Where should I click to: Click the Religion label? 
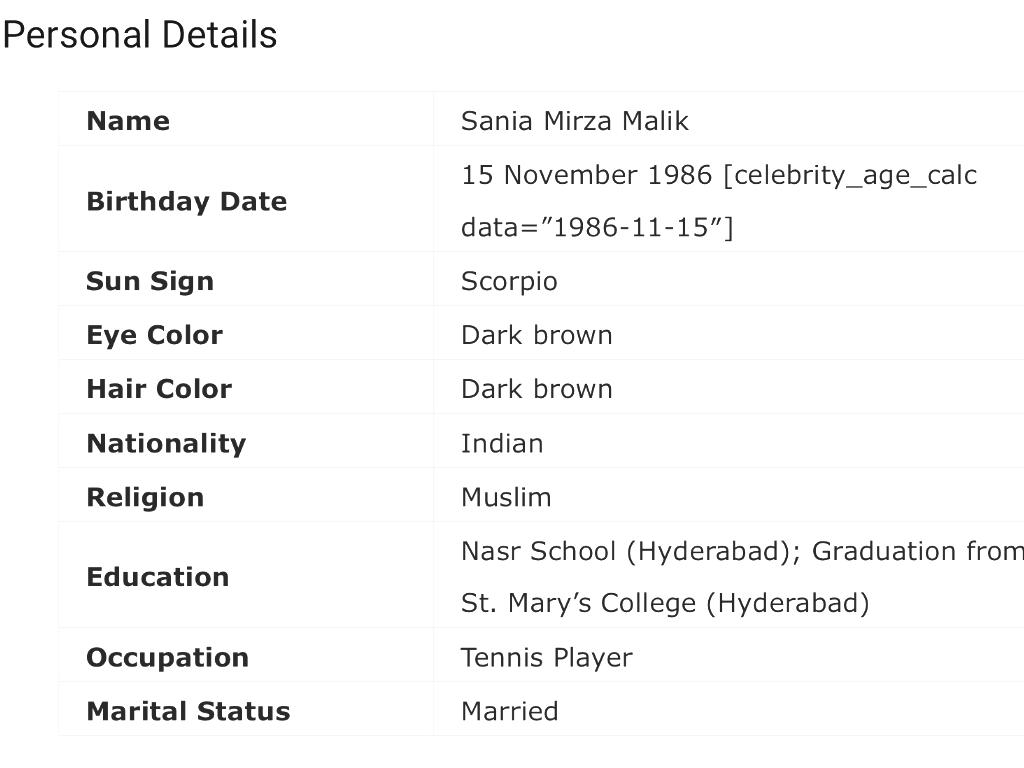point(145,497)
